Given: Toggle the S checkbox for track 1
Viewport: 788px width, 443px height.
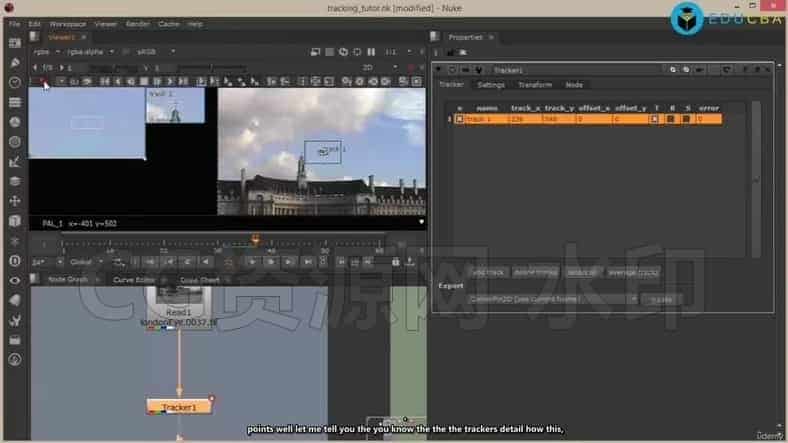Looking at the screenshot, I should point(686,119).
